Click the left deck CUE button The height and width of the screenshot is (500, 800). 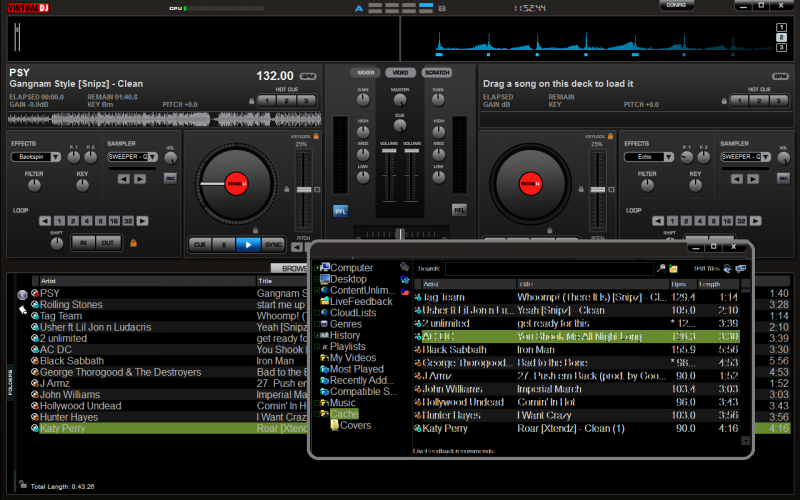tap(200, 244)
